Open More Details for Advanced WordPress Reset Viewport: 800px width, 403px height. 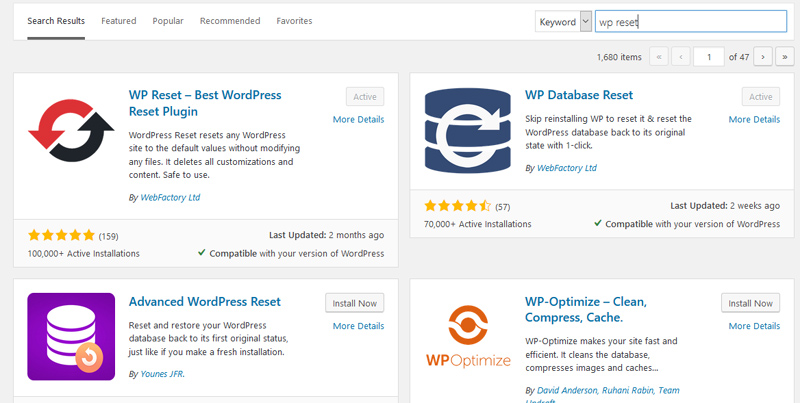tap(359, 326)
